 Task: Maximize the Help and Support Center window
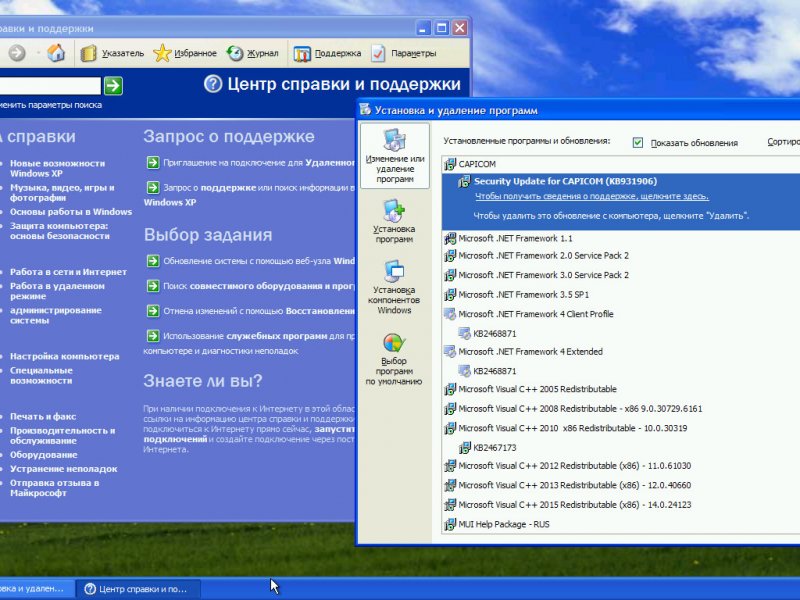[x=441, y=28]
